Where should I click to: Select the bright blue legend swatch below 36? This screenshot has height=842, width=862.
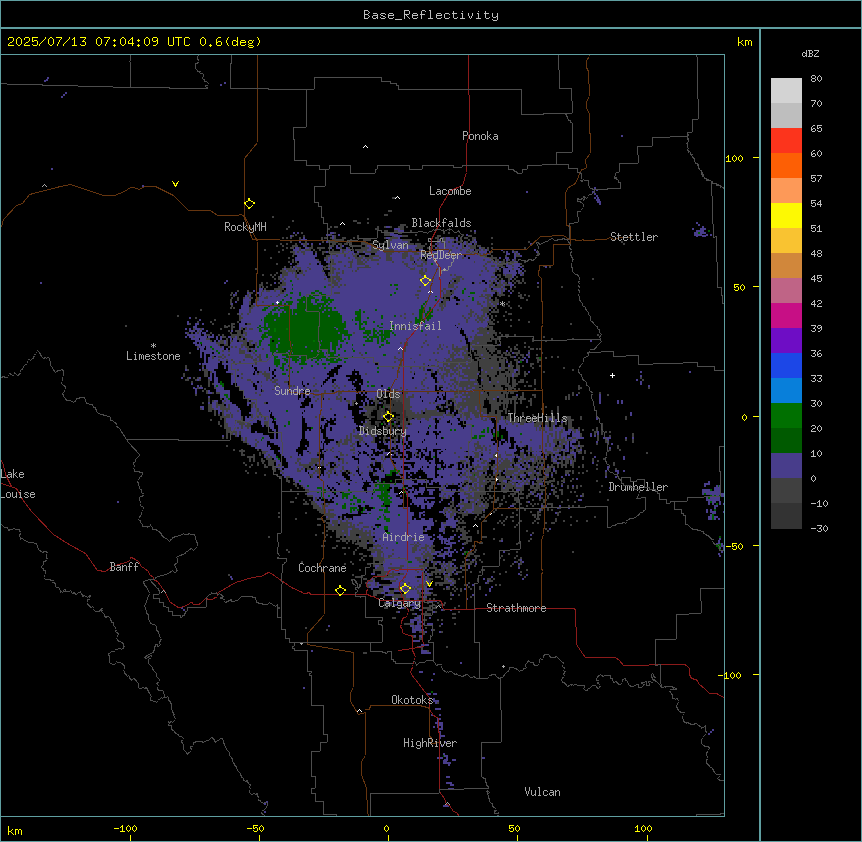point(786,365)
